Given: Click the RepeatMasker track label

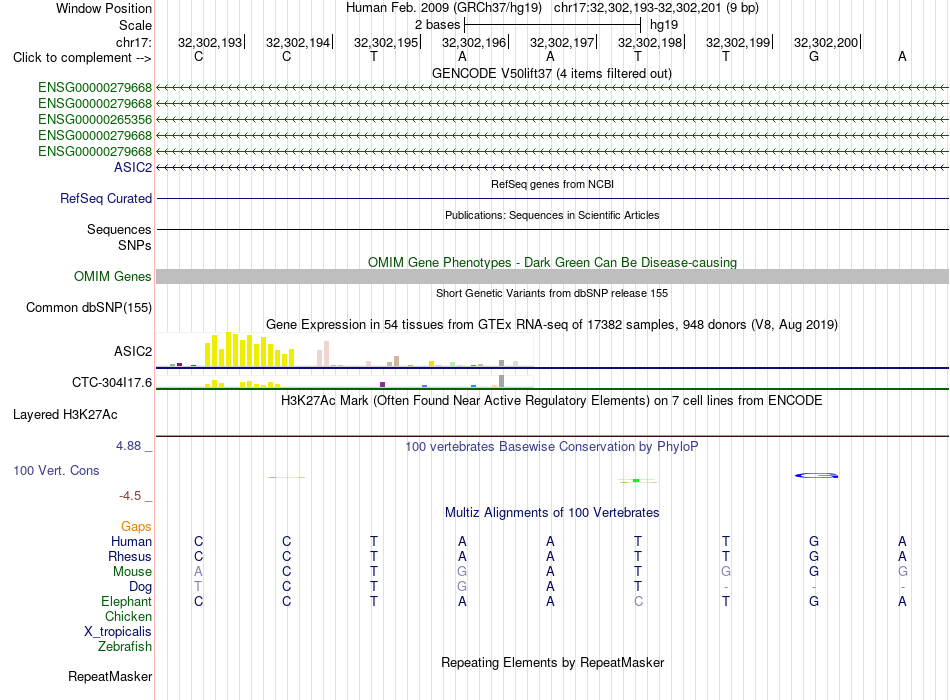Looking at the screenshot, I should (x=110, y=676).
